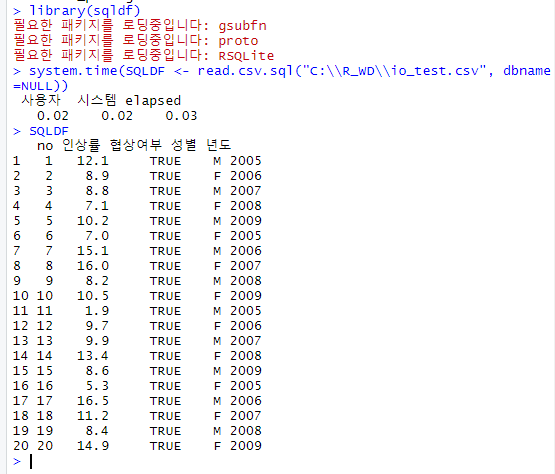Click the SQLDF command line
Image resolution: width=555 pixels, height=474 pixels.
point(41,131)
